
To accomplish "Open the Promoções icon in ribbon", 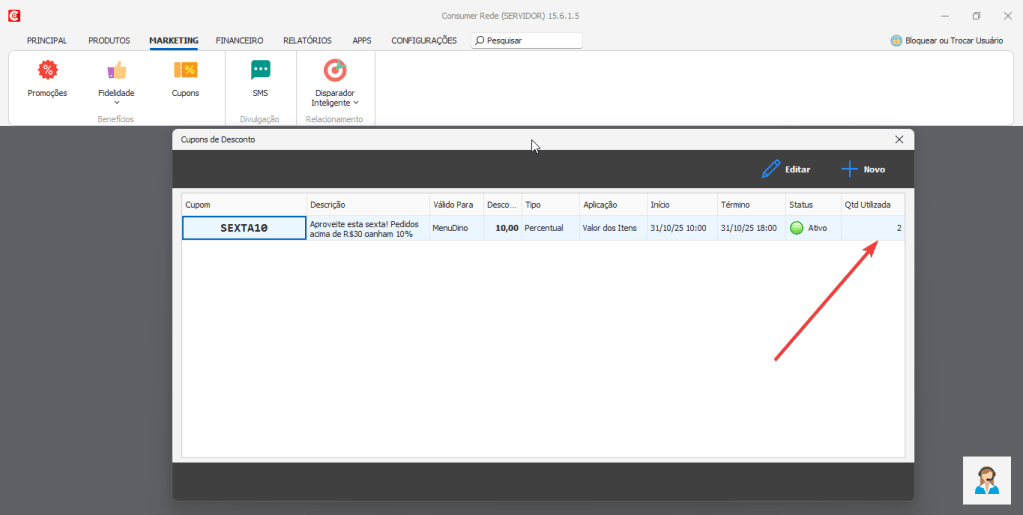I will 47,71.
